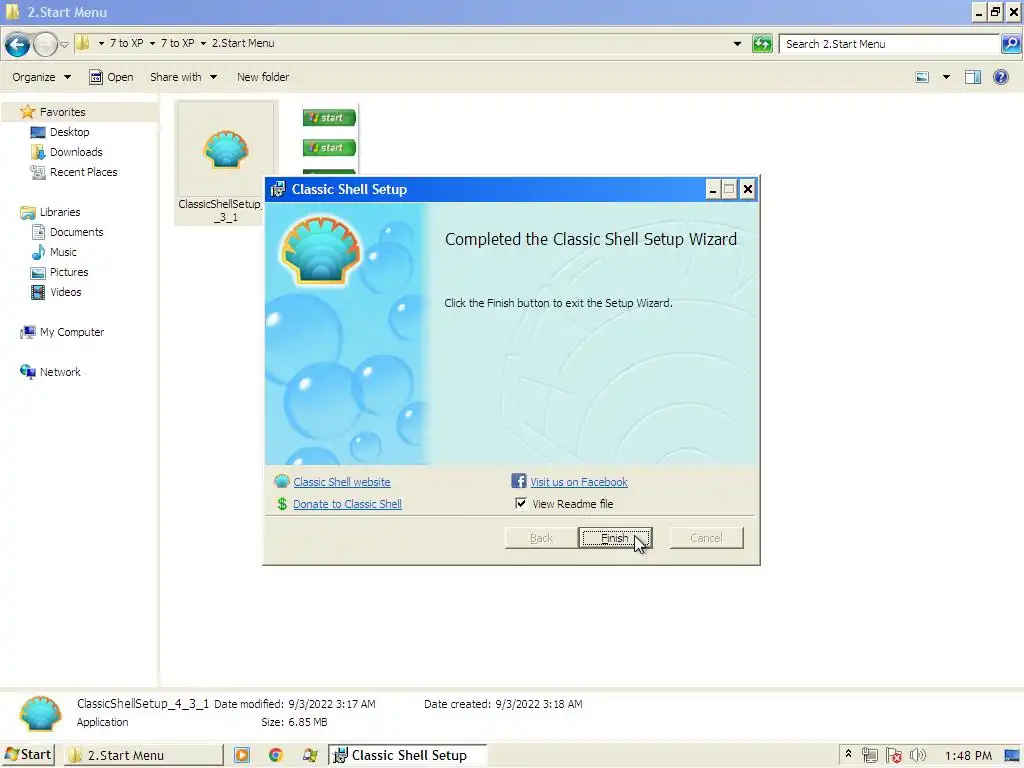
Task: Click the green dollar donate icon
Action: (282, 504)
